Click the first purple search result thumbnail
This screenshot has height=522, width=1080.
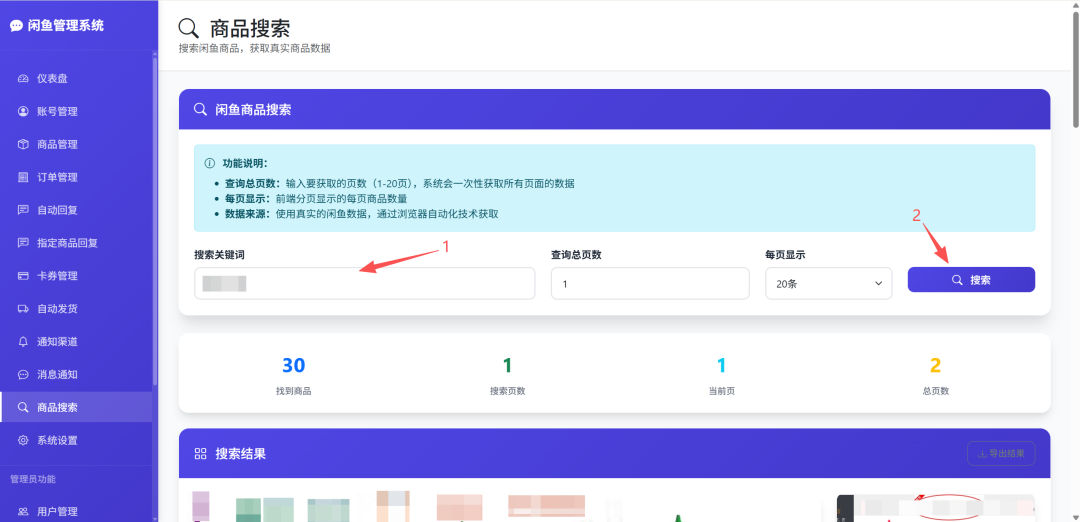pyautogui.click(x=200, y=506)
